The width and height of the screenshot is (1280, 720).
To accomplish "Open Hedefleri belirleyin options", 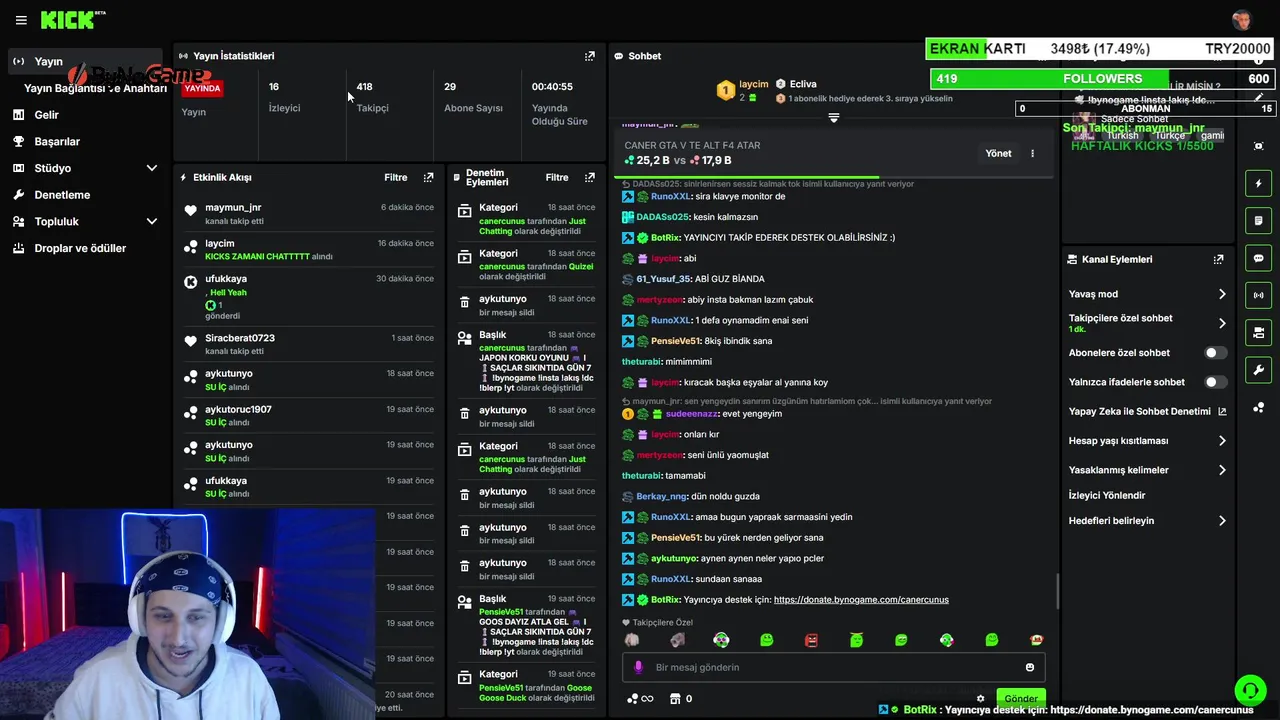I will click(1147, 520).
